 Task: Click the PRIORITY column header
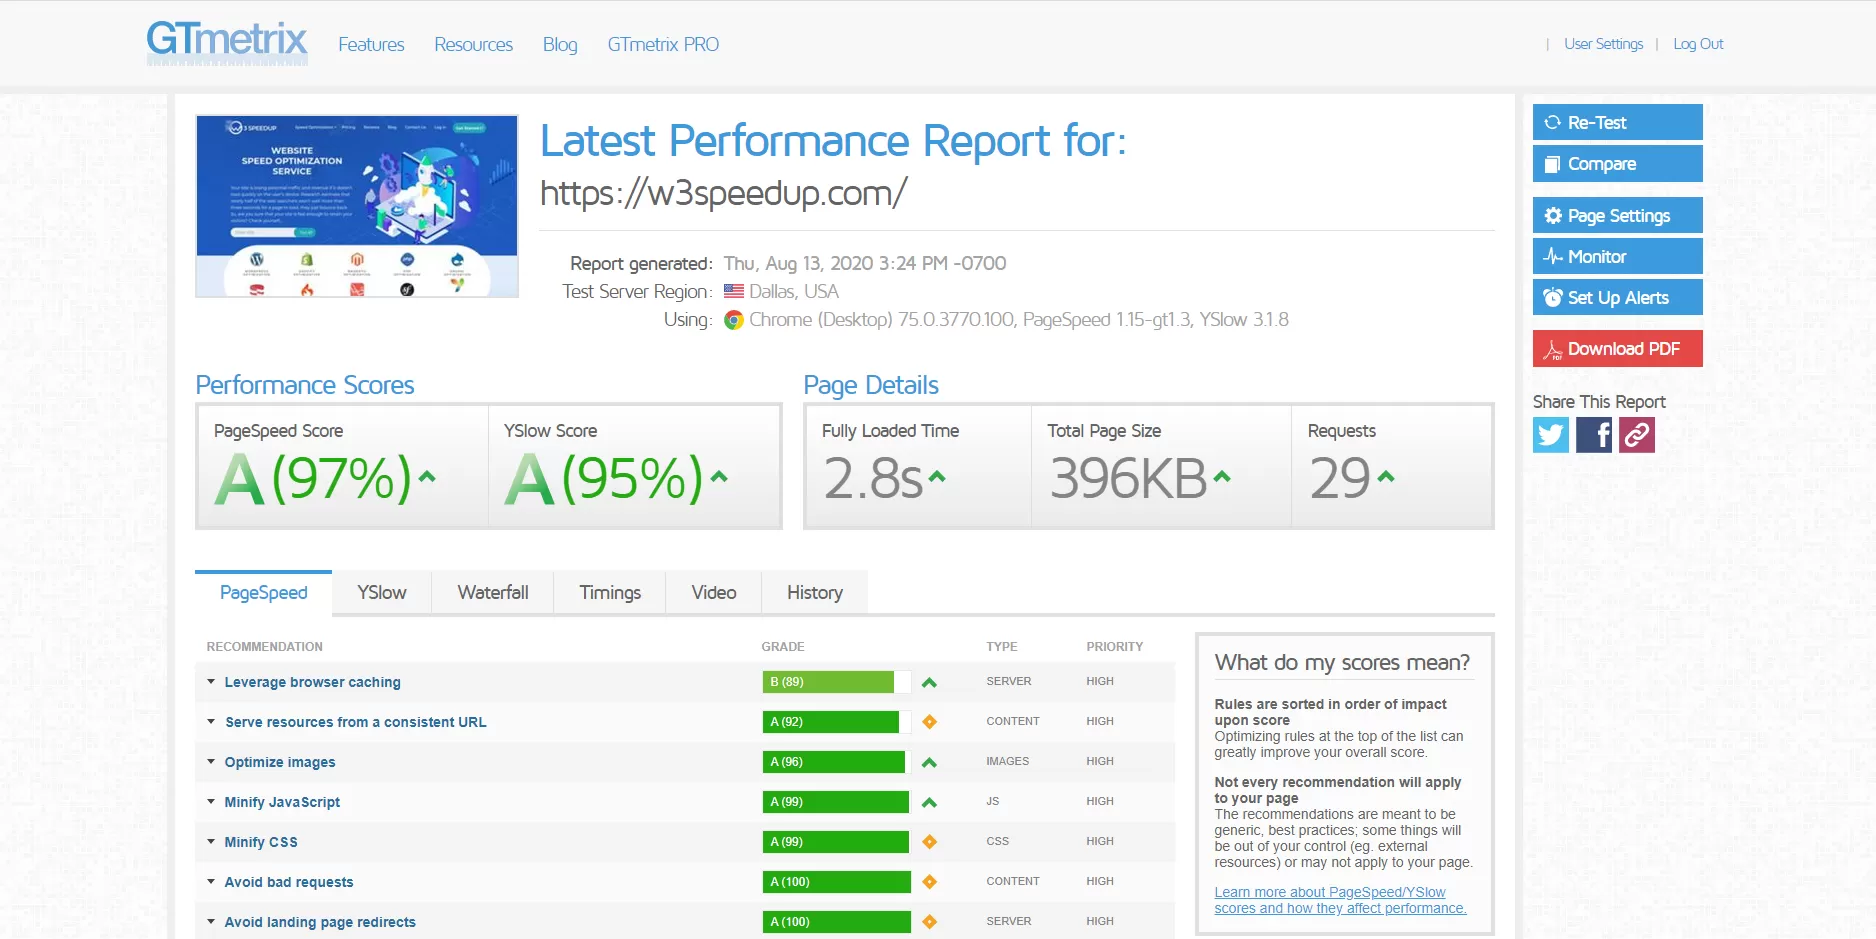(x=1114, y=647)
